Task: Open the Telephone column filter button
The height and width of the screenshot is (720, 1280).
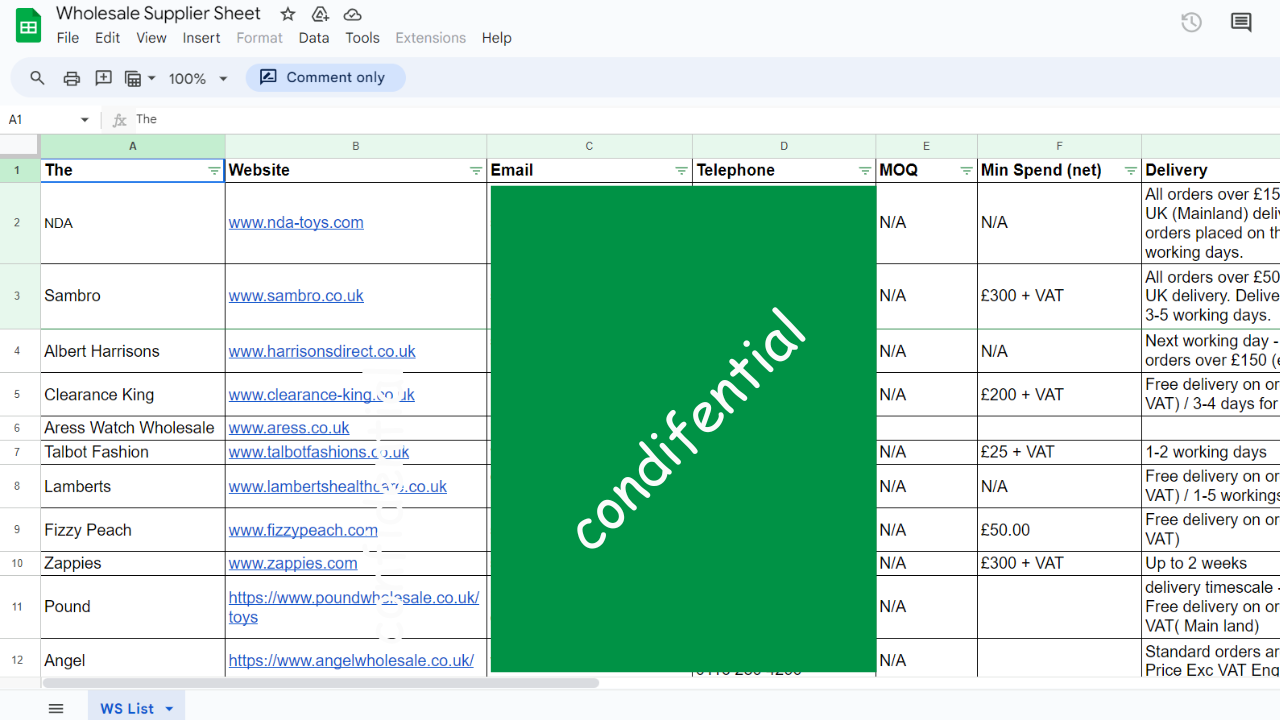Action: tap(865, 171)
